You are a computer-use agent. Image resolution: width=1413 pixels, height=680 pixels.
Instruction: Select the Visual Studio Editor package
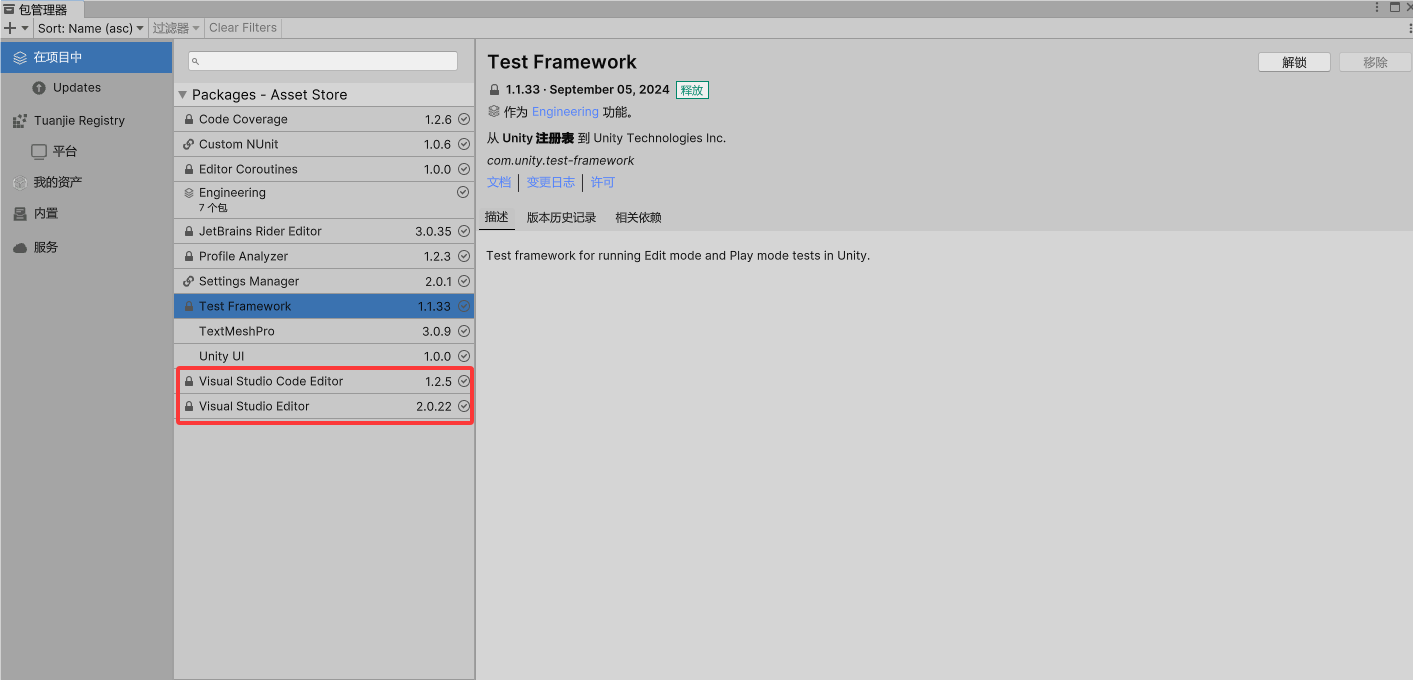click(324, 406)
